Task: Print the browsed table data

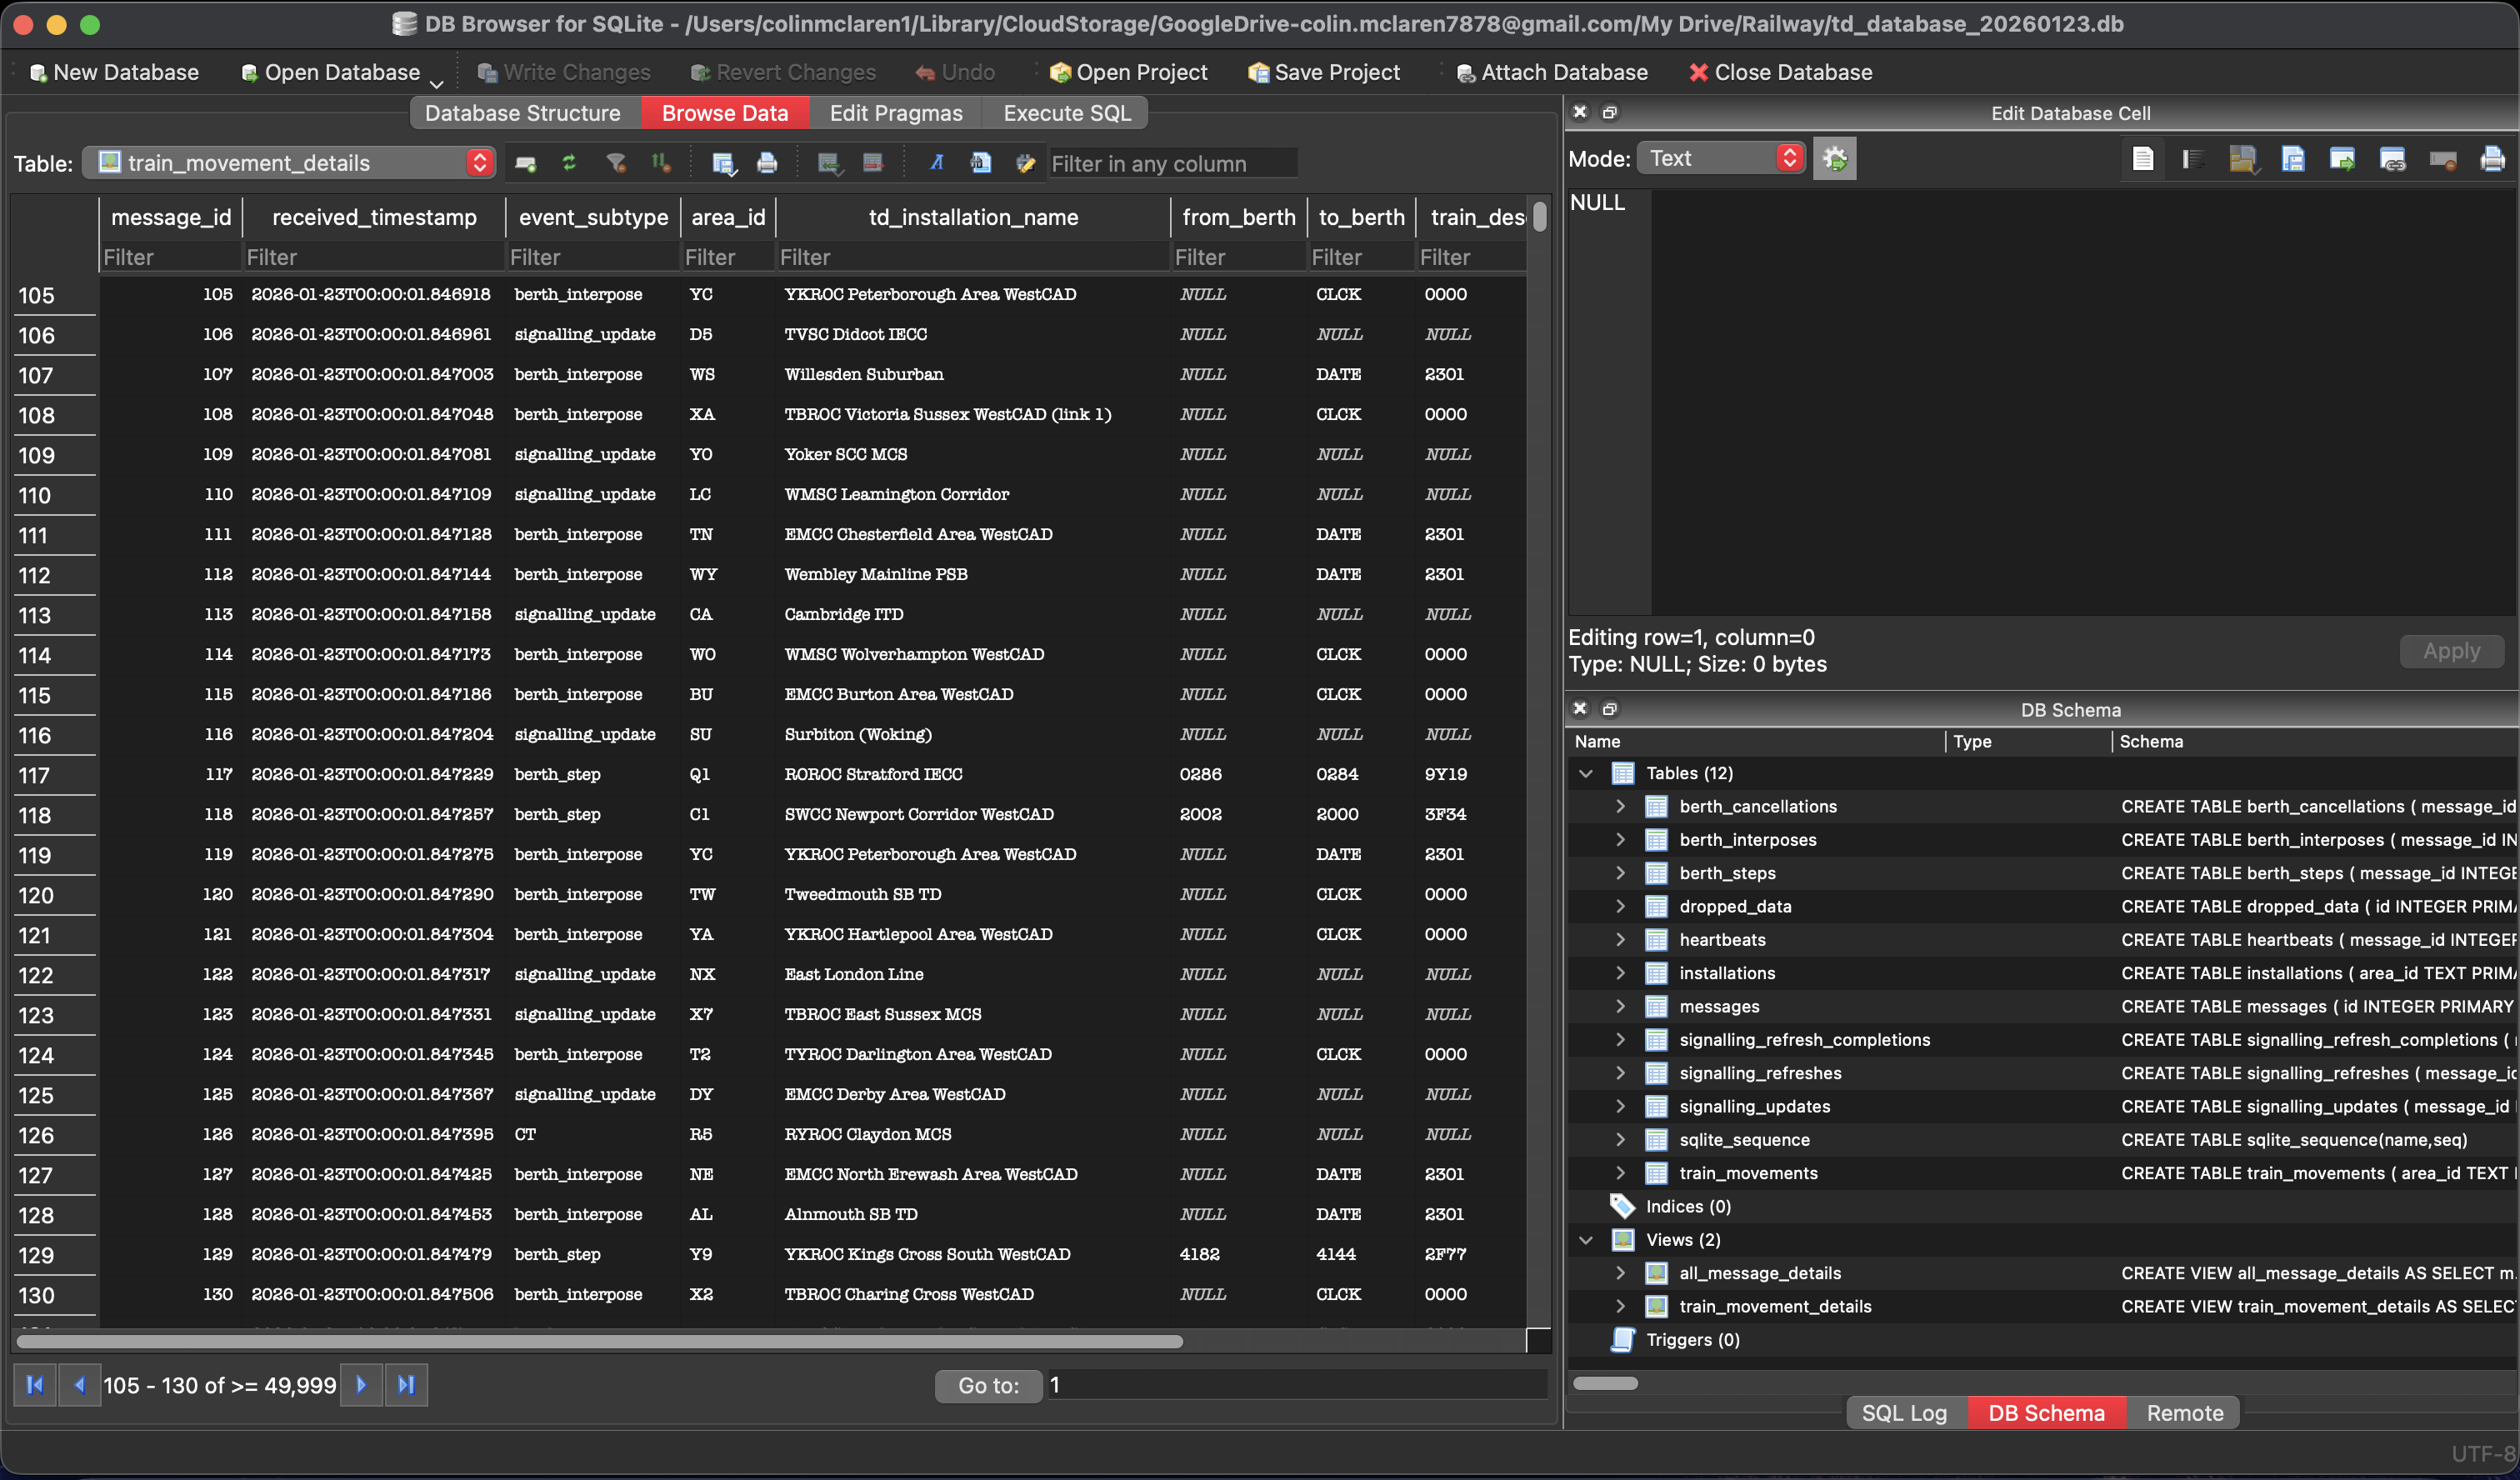Action: [767, 162]
